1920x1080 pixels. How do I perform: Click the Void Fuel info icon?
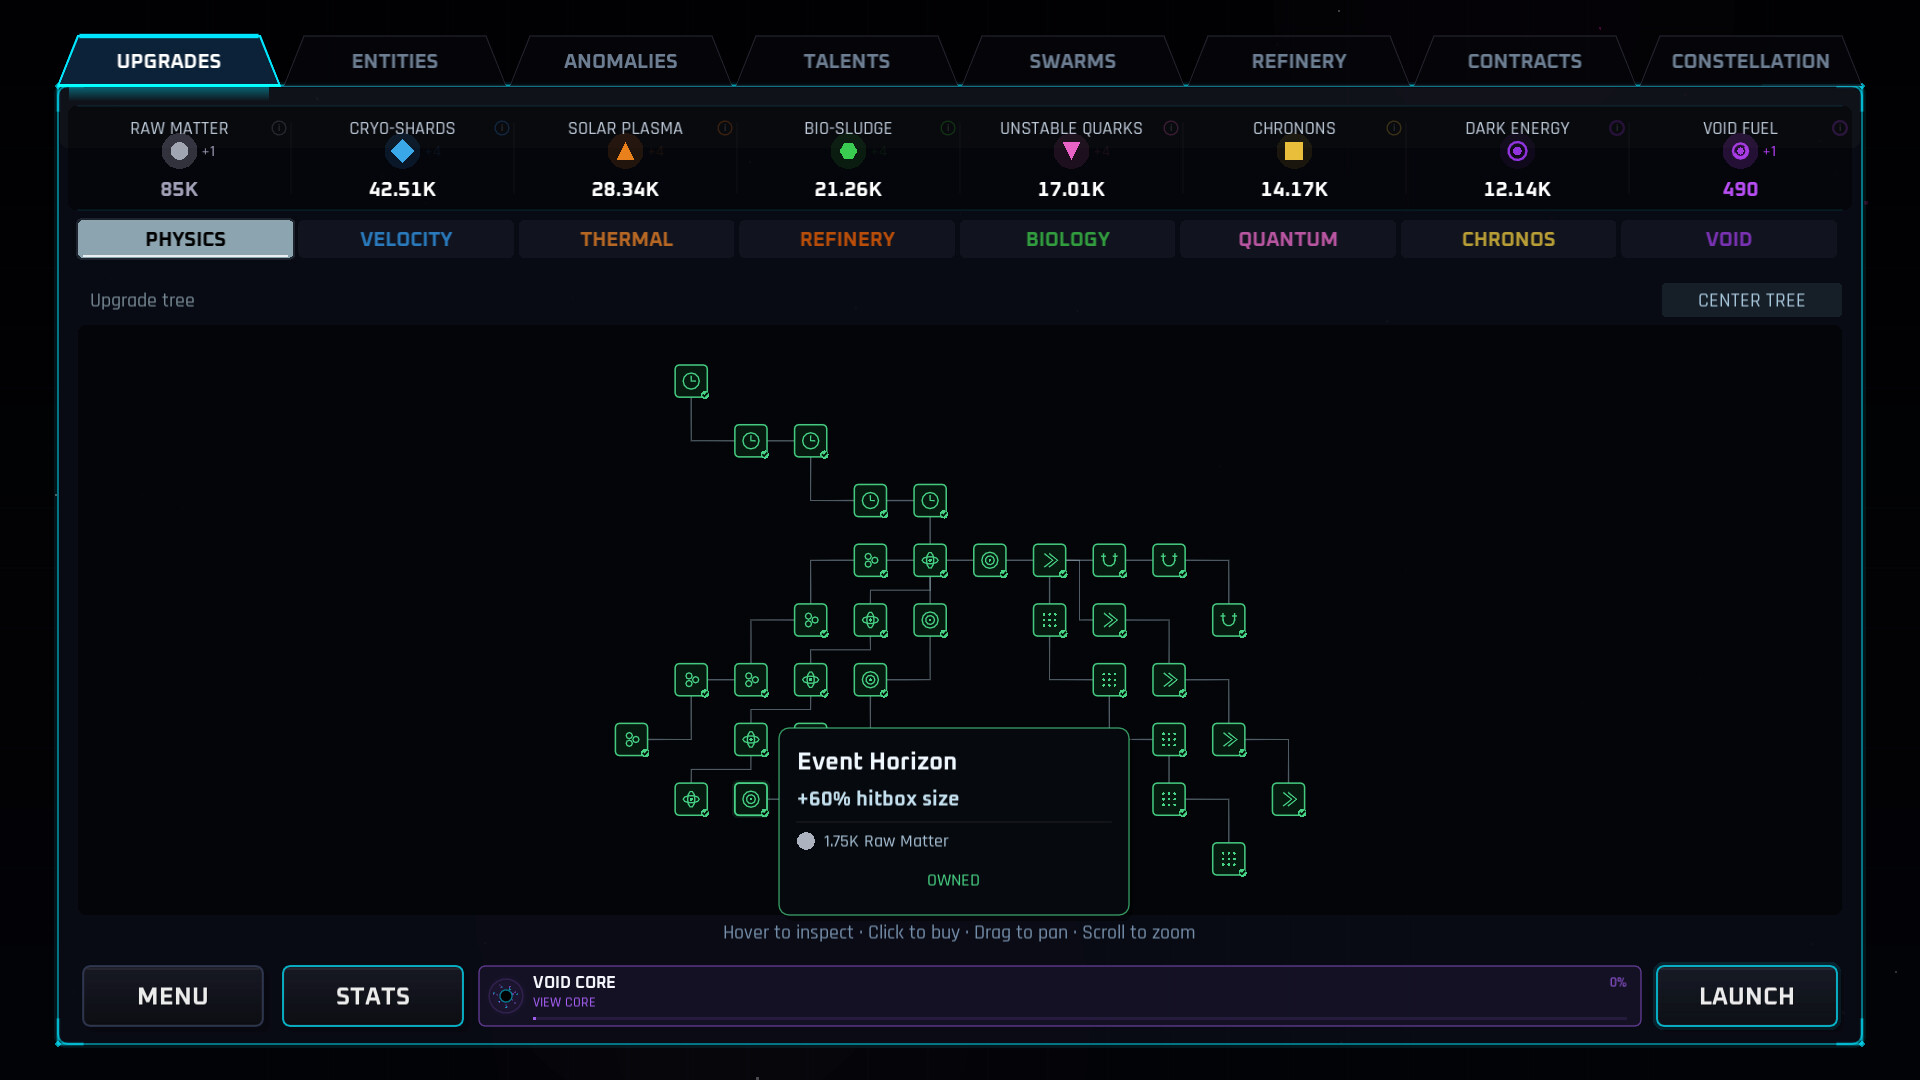pos(1839,128)
